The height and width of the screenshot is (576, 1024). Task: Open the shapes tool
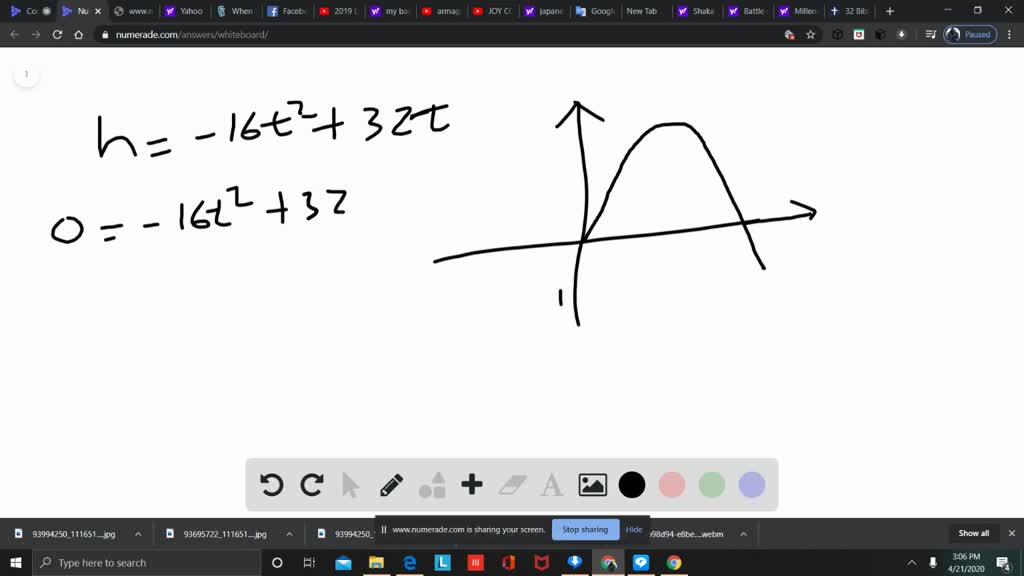point(432,484)
